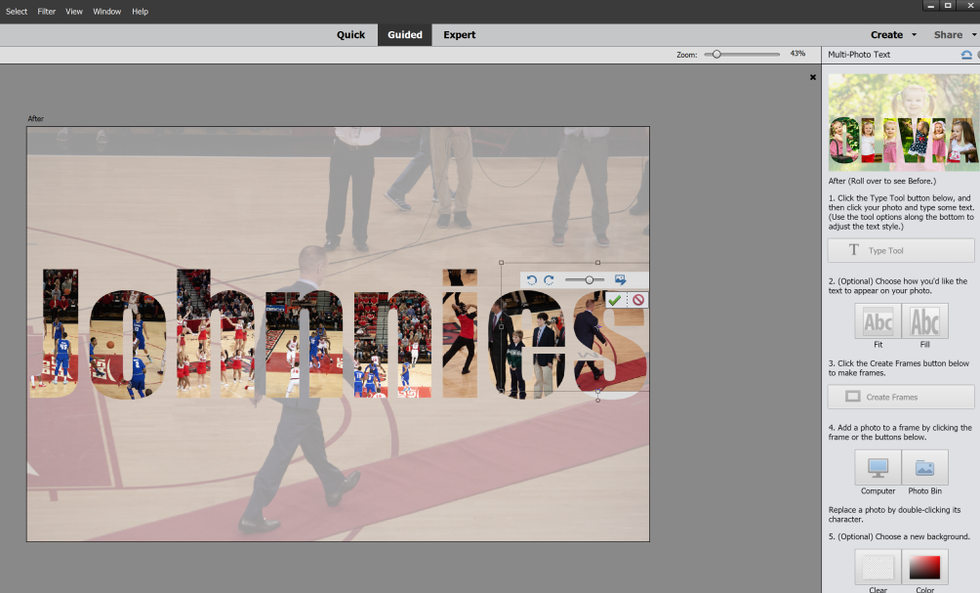Screen dimensions: 980x593
Task: Commit the frame edit with green checkmark
Action: click(615, 300)
